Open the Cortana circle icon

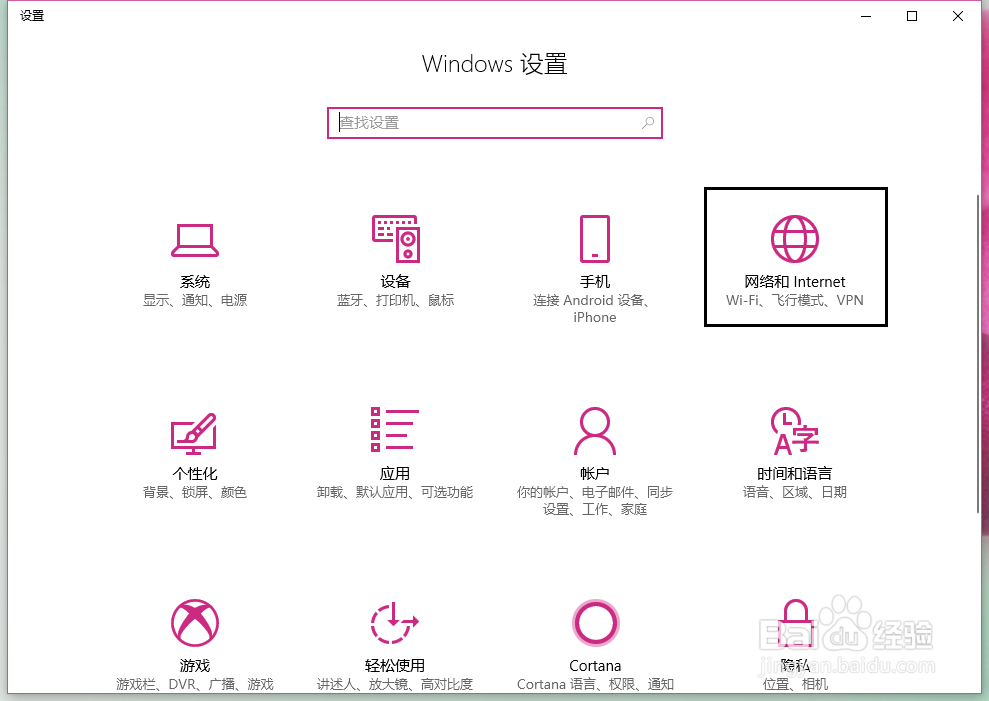(595, 623)
